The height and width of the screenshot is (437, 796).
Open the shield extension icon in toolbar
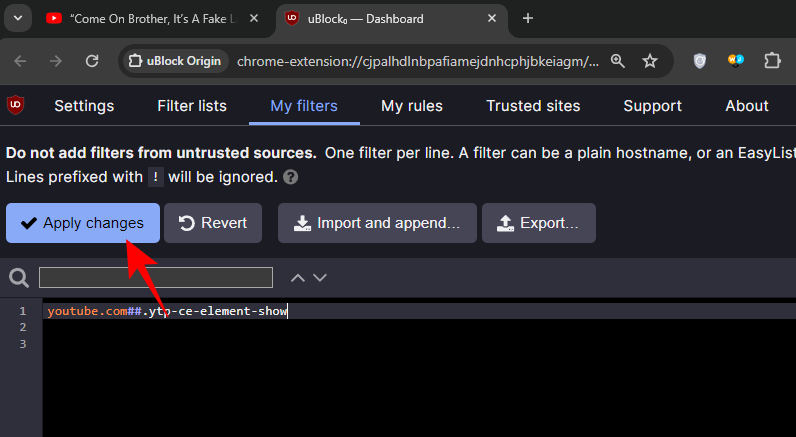coord(700,61)
